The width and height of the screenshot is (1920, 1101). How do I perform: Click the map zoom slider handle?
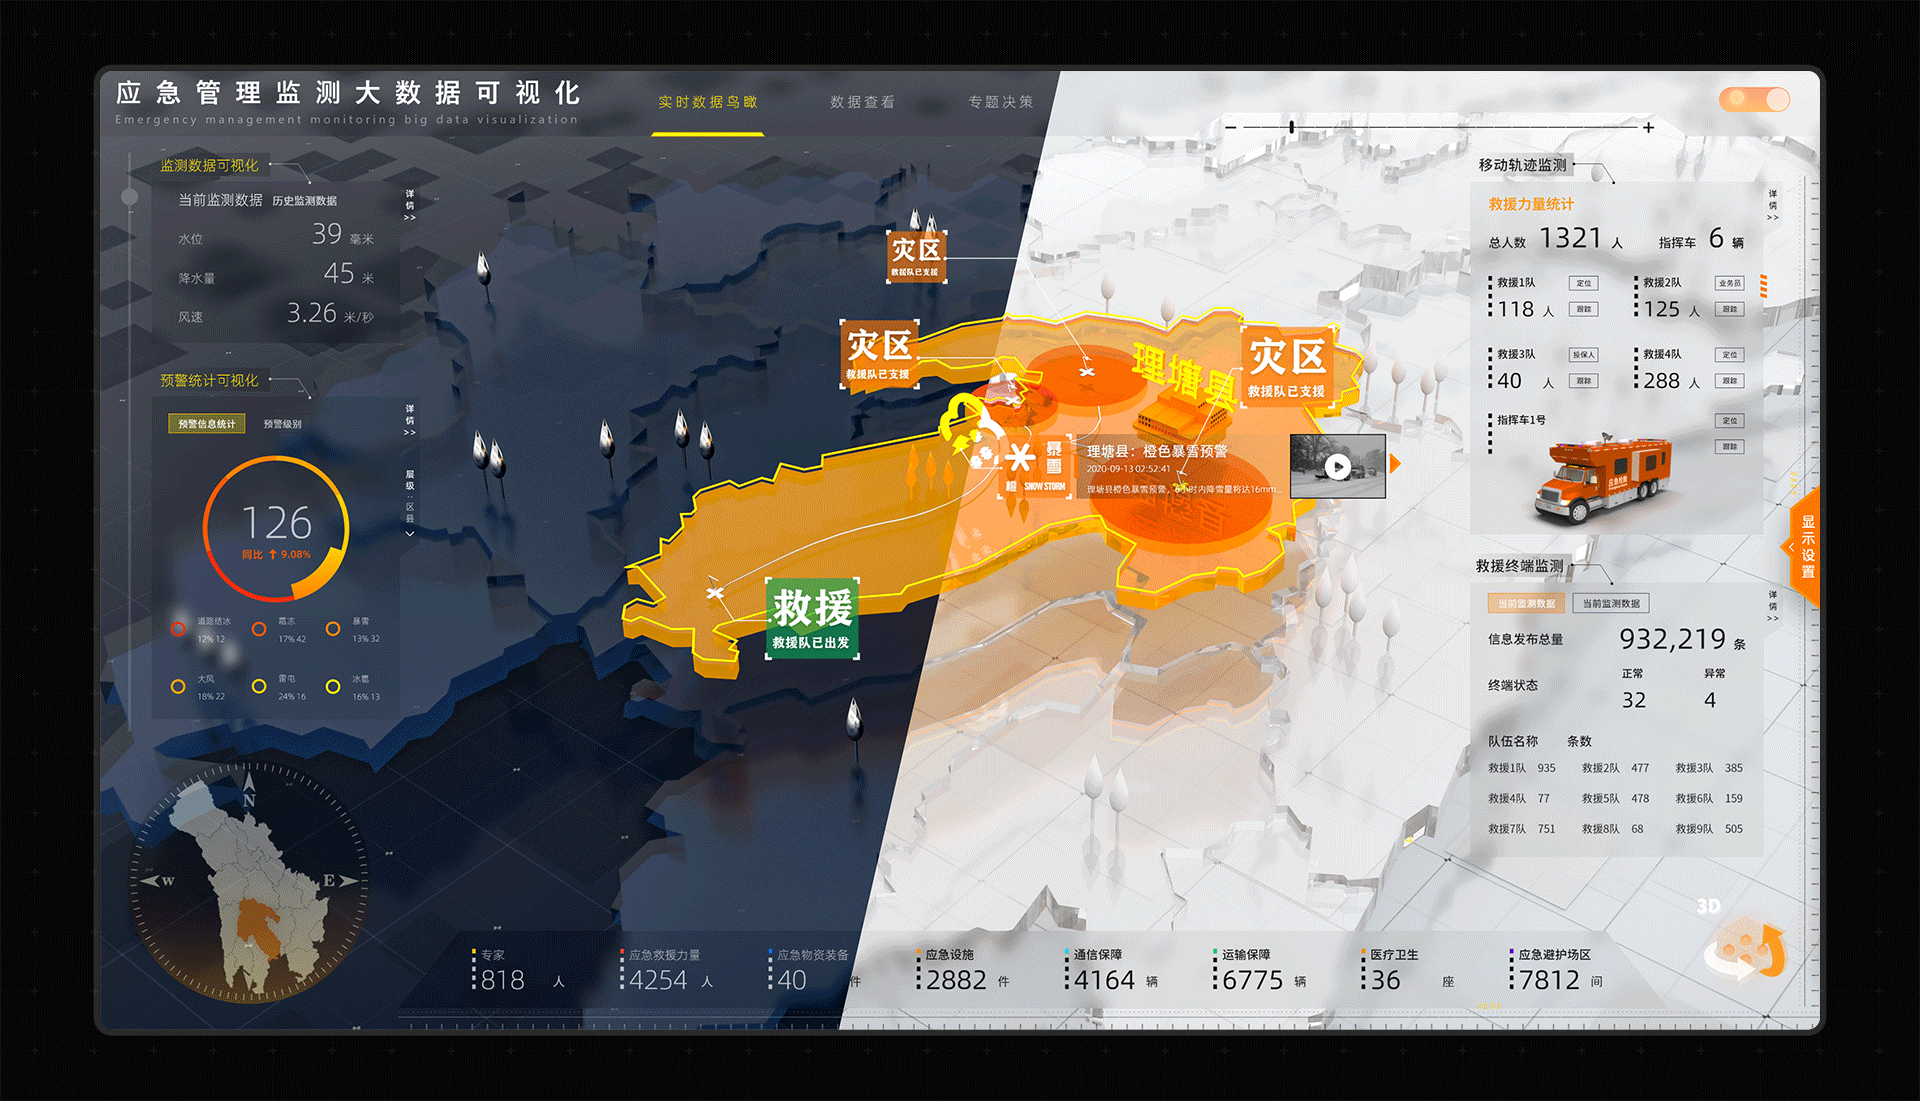1292,128
